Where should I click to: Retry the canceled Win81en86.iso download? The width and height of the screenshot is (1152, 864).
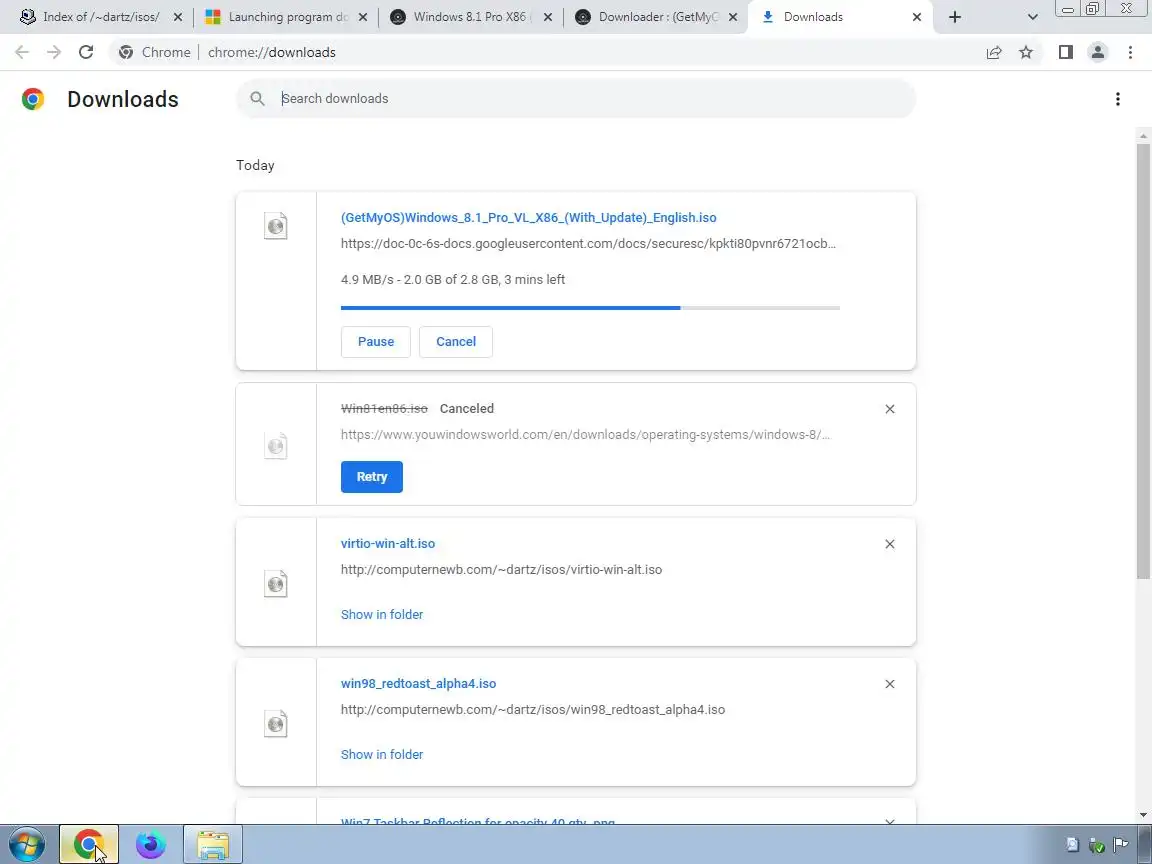(x=372, y=477)
